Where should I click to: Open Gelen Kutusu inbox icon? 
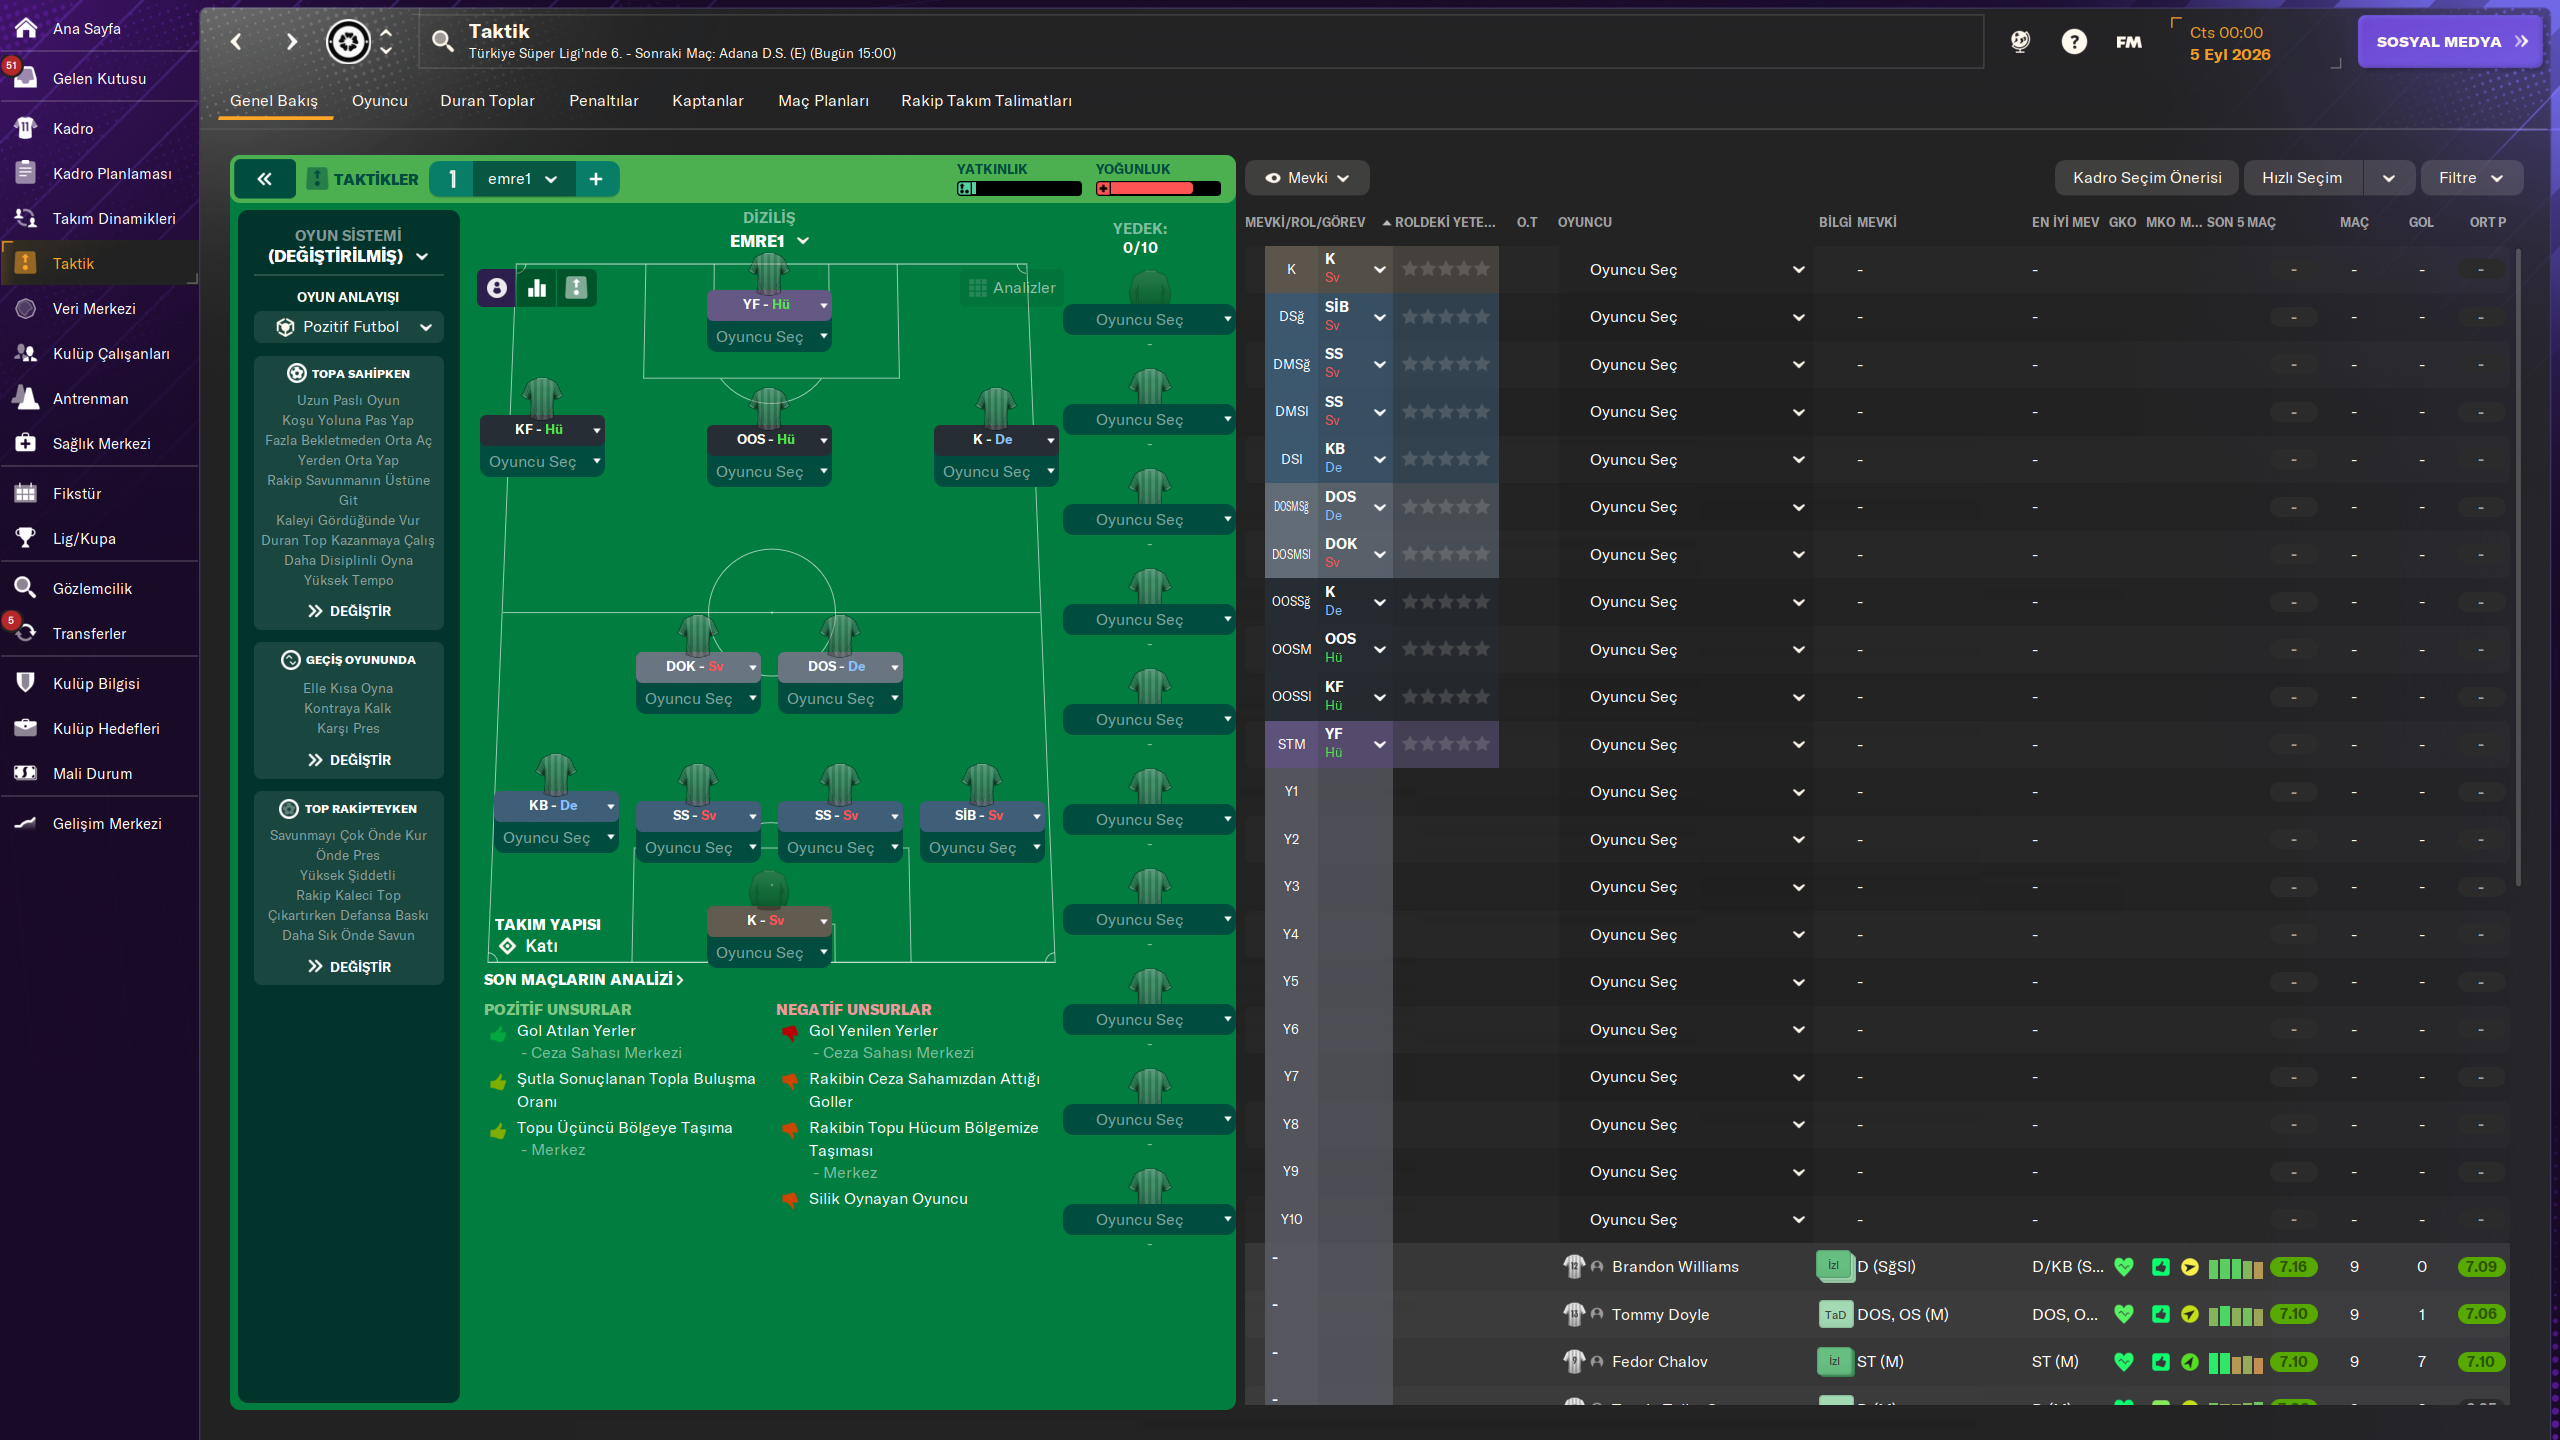26,78
